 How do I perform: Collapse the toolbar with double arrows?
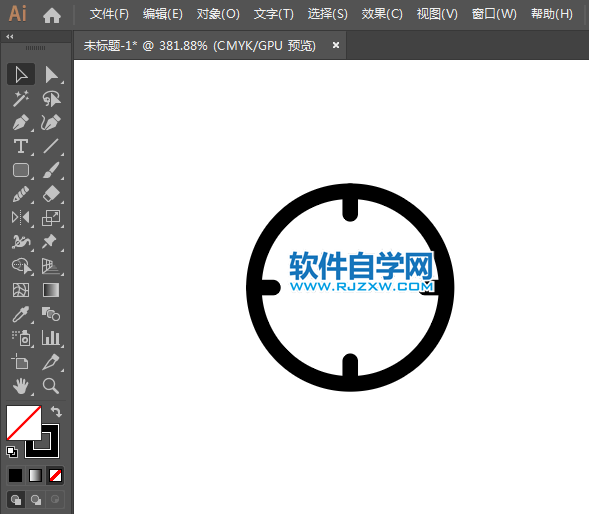[x=10, y=36]
